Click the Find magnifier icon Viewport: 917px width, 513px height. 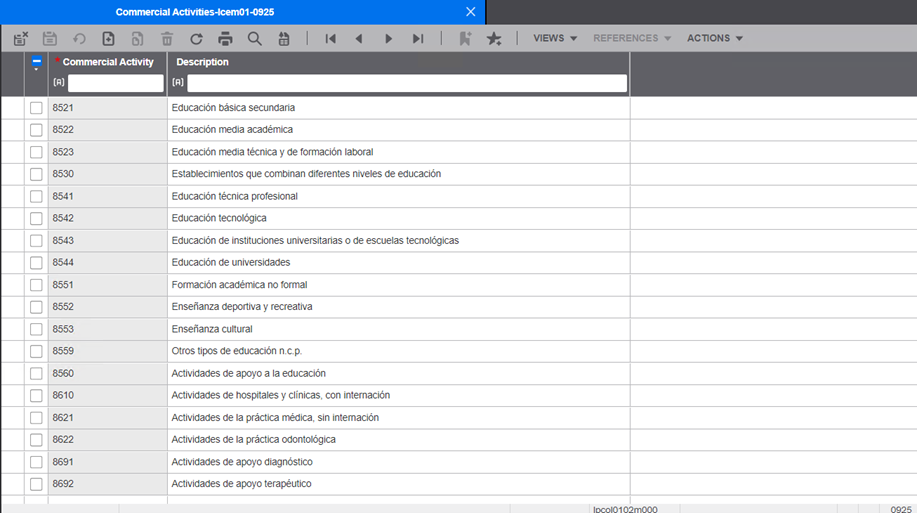(x=254, y=38)
